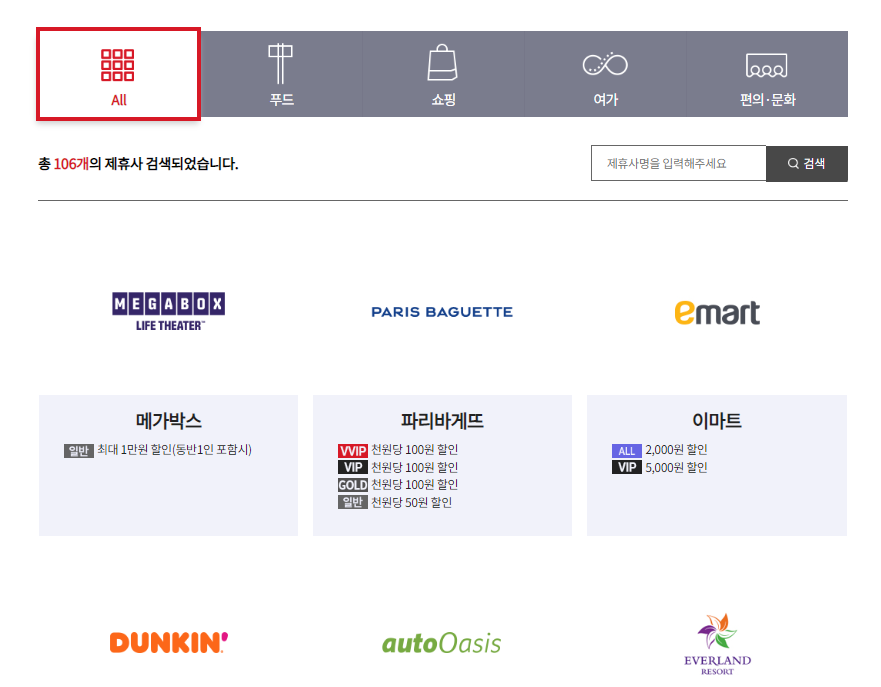Viewport: 881px width, 687px height.
Task: Switch to the 여가 tab label
Action: tap(606, 99)
